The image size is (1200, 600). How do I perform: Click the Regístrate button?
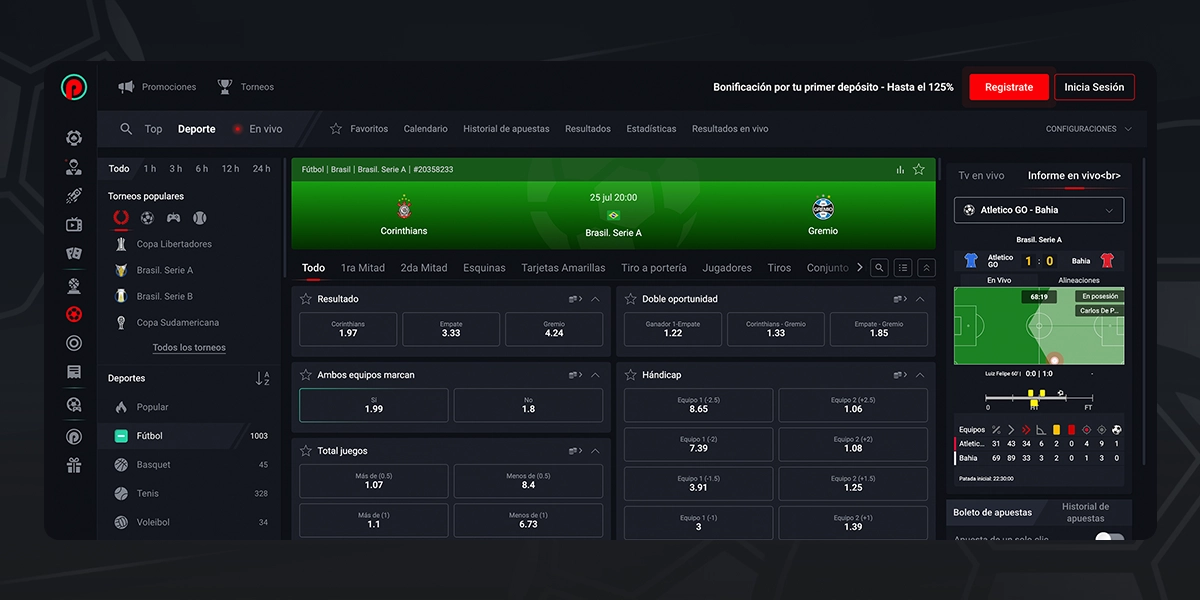[1009, 87]
